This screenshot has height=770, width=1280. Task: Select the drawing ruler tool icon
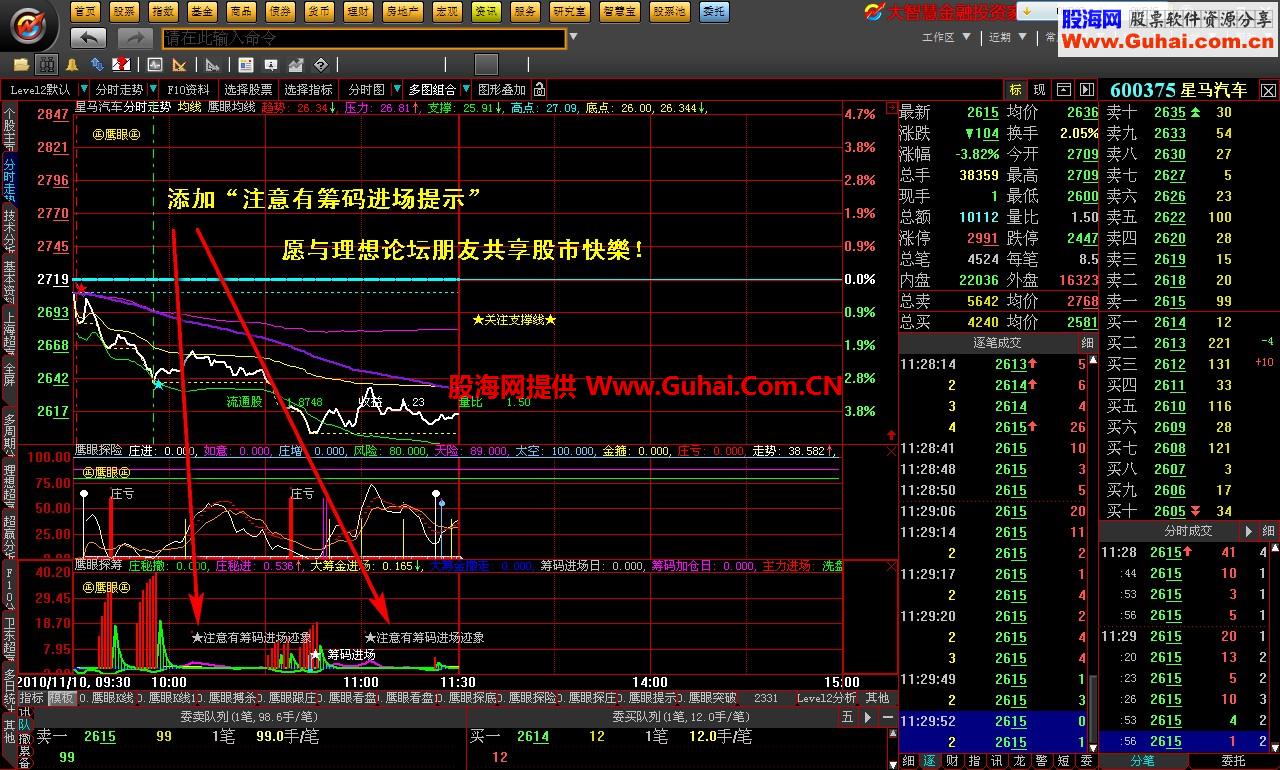point(180,65)
